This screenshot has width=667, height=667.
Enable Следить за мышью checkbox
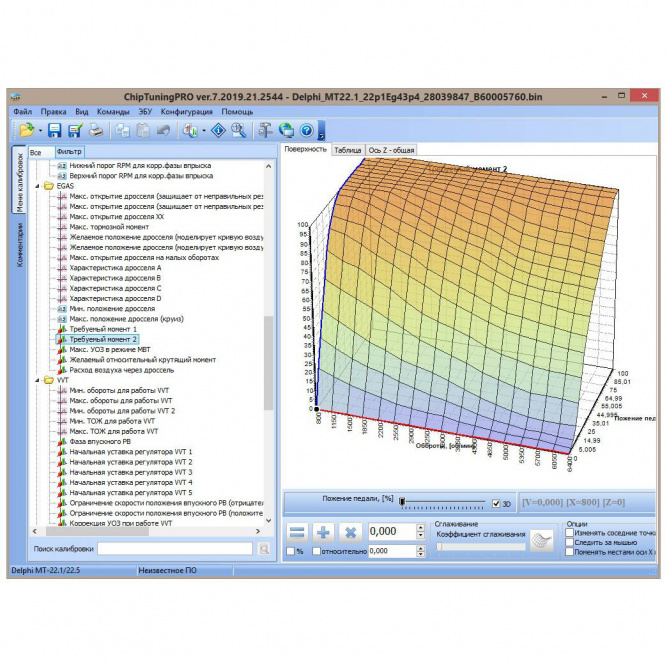(x=569, y=542)
